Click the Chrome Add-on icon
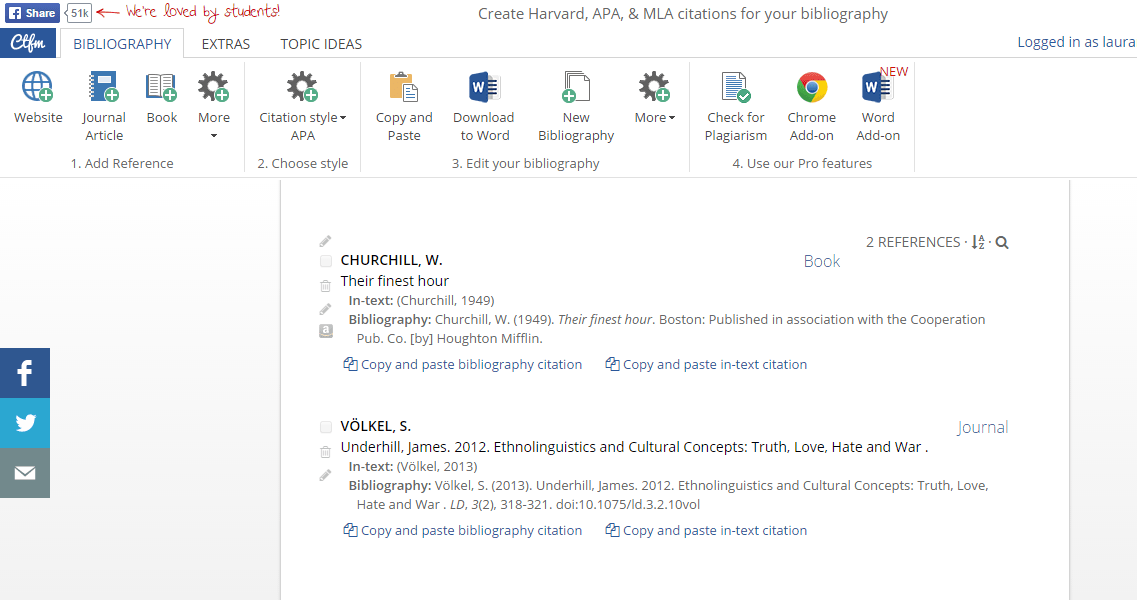1137x600 pixels. (811, 88)
